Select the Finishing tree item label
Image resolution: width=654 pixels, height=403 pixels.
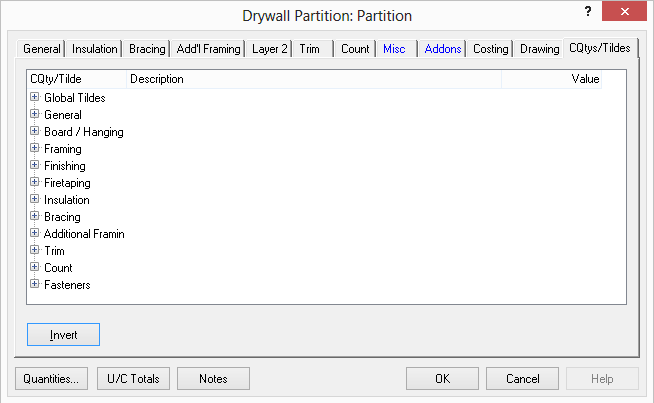pyautogui.click(x=64, y=166)
